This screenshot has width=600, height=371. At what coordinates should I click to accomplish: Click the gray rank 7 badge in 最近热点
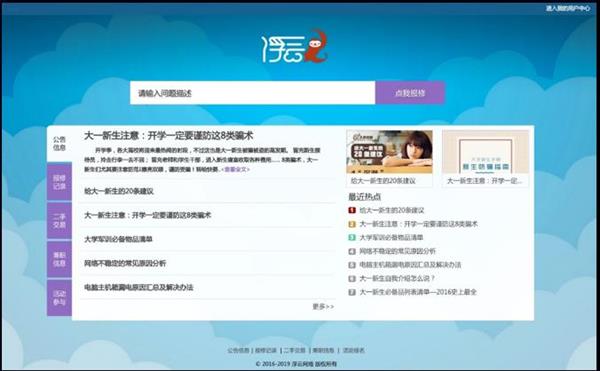pos(352,292)
